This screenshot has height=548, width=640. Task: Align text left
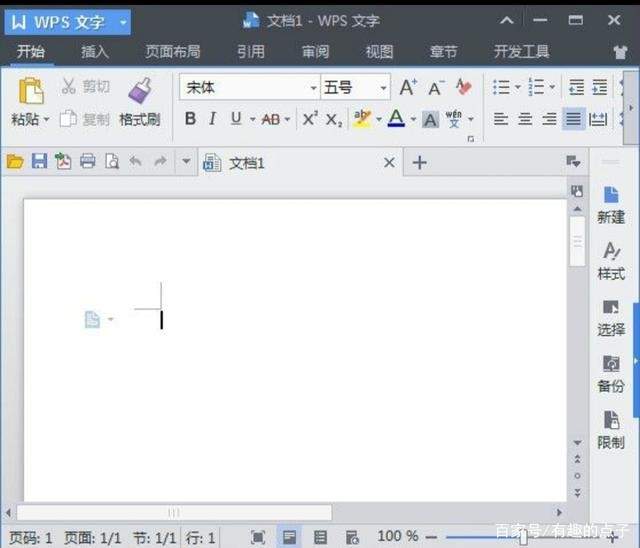pos(501,119)
